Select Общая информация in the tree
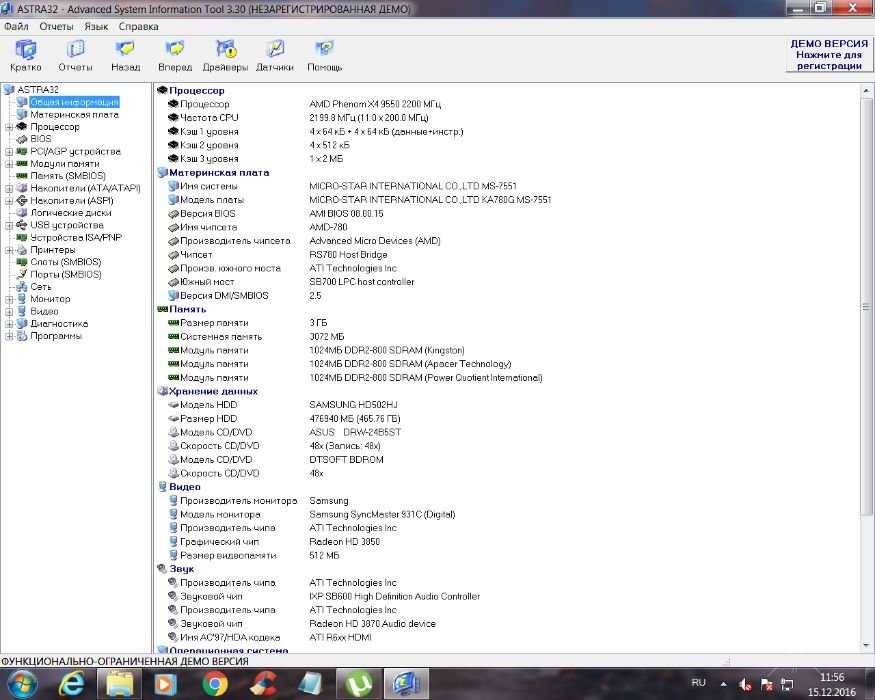The image size is (875, 700). 74,102
